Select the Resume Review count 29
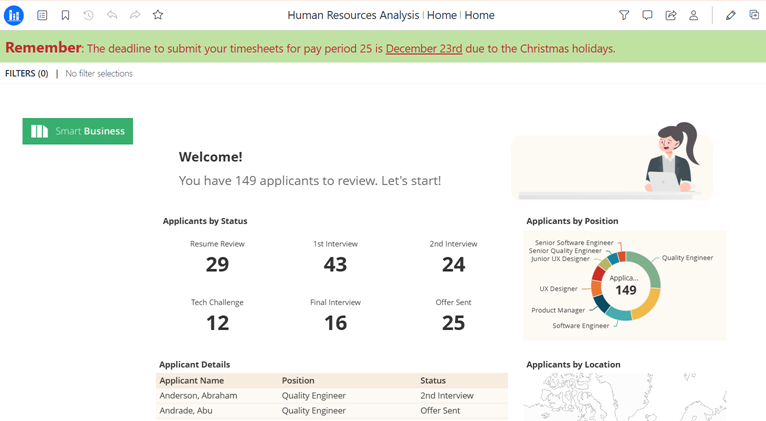The width and height of the screenshot is (766, 421). (217, 265)
